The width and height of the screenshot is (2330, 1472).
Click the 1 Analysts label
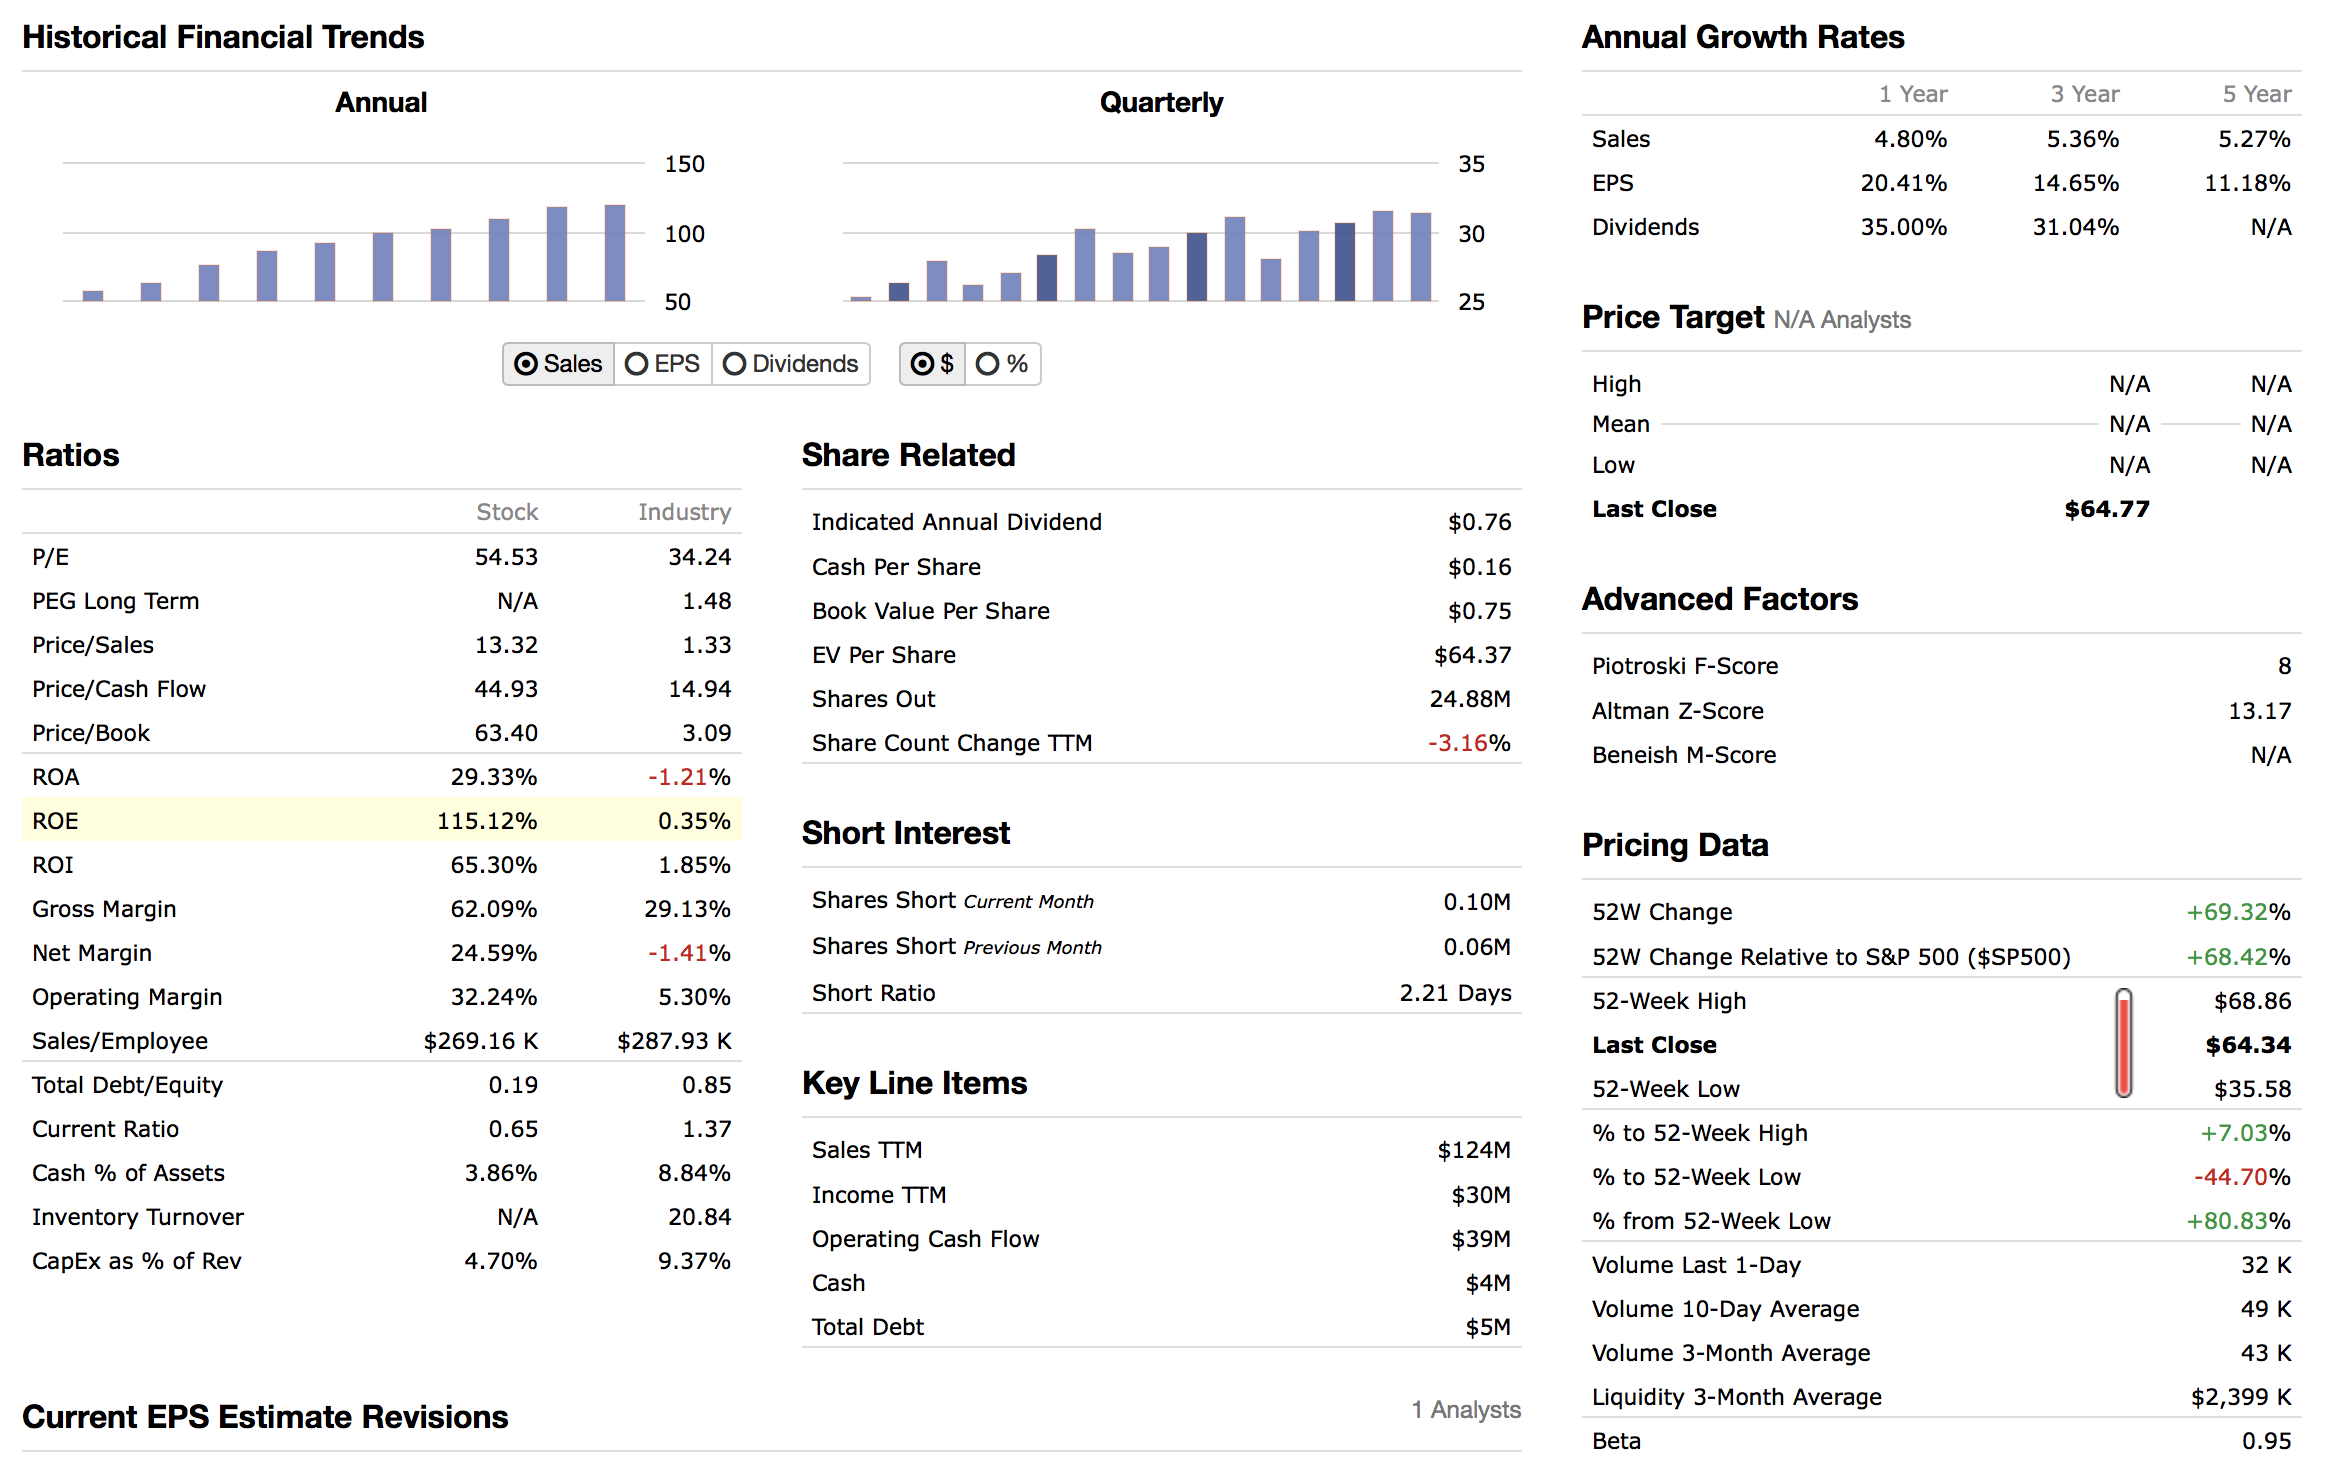pos(1465,1410)
